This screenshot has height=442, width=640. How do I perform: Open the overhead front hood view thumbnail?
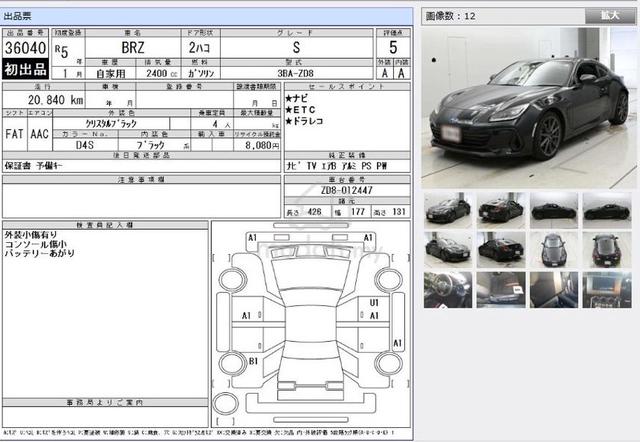click(554, 250)
